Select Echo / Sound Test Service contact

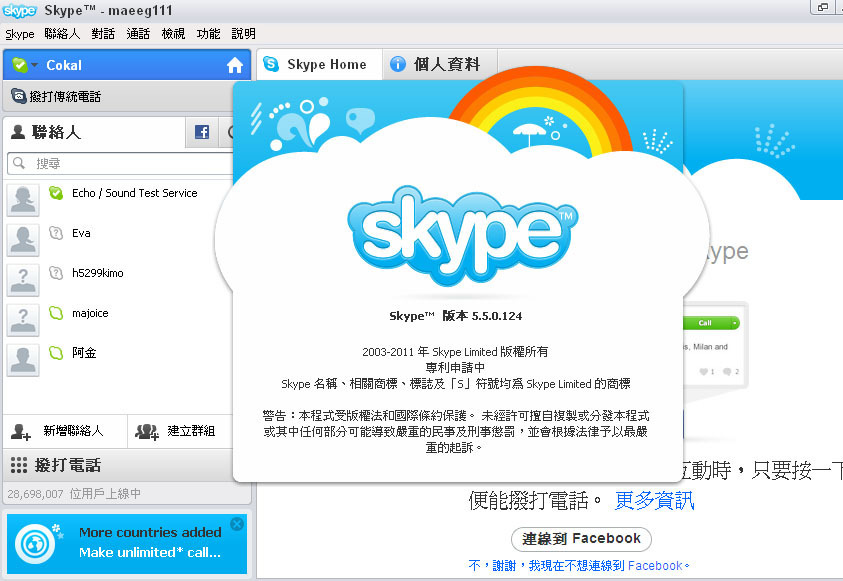pyautogui.click(x=118, y=200)
